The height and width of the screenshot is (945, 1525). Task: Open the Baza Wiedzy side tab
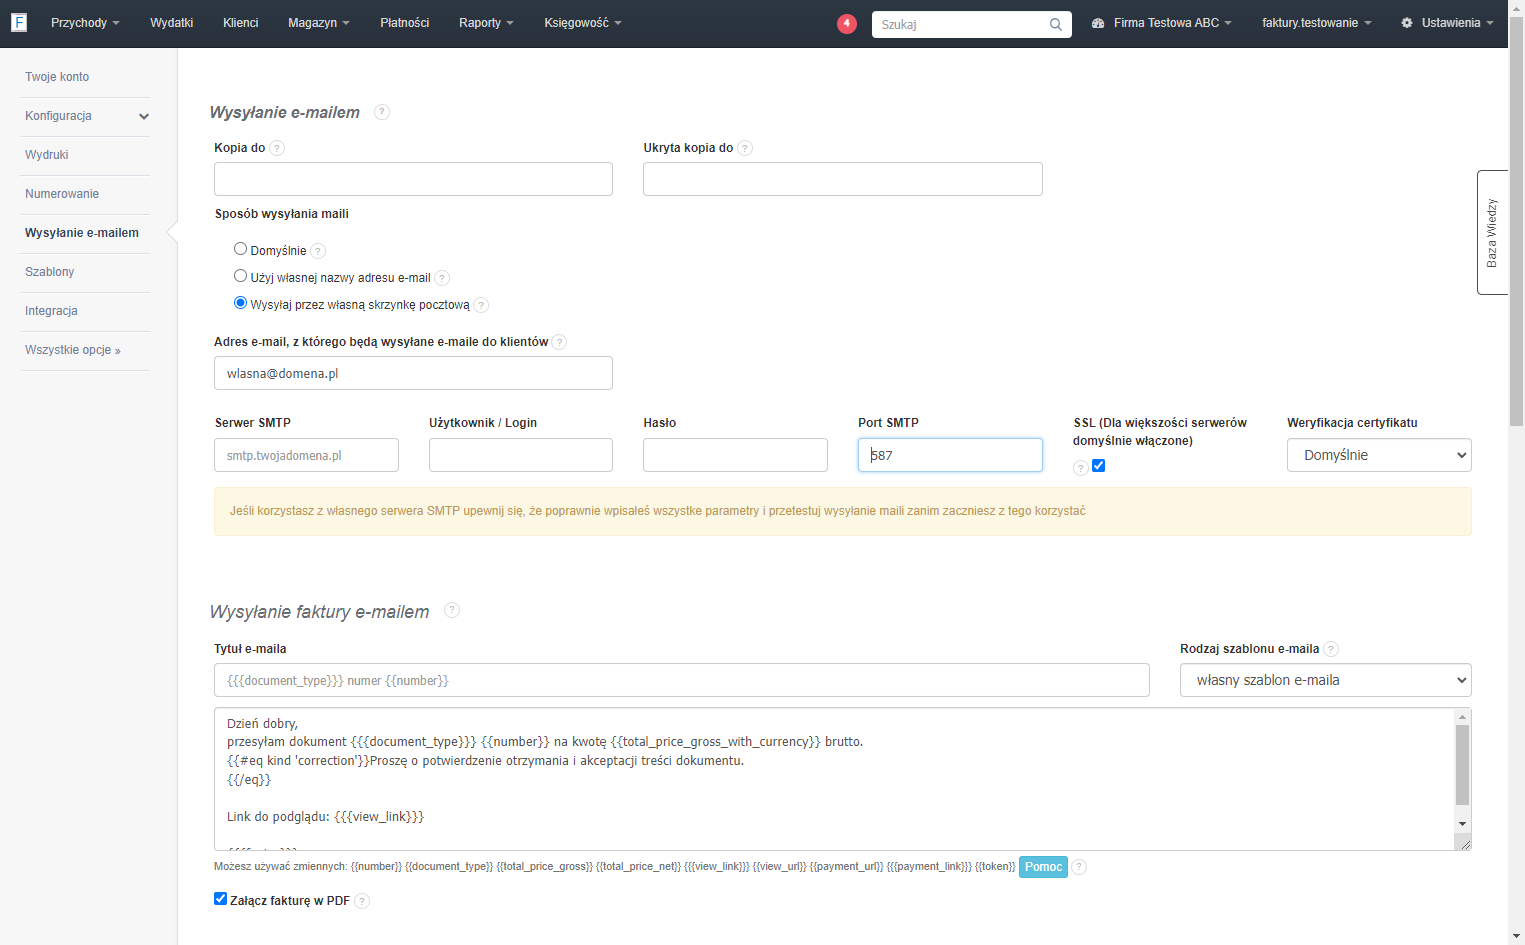point(1492,232)
